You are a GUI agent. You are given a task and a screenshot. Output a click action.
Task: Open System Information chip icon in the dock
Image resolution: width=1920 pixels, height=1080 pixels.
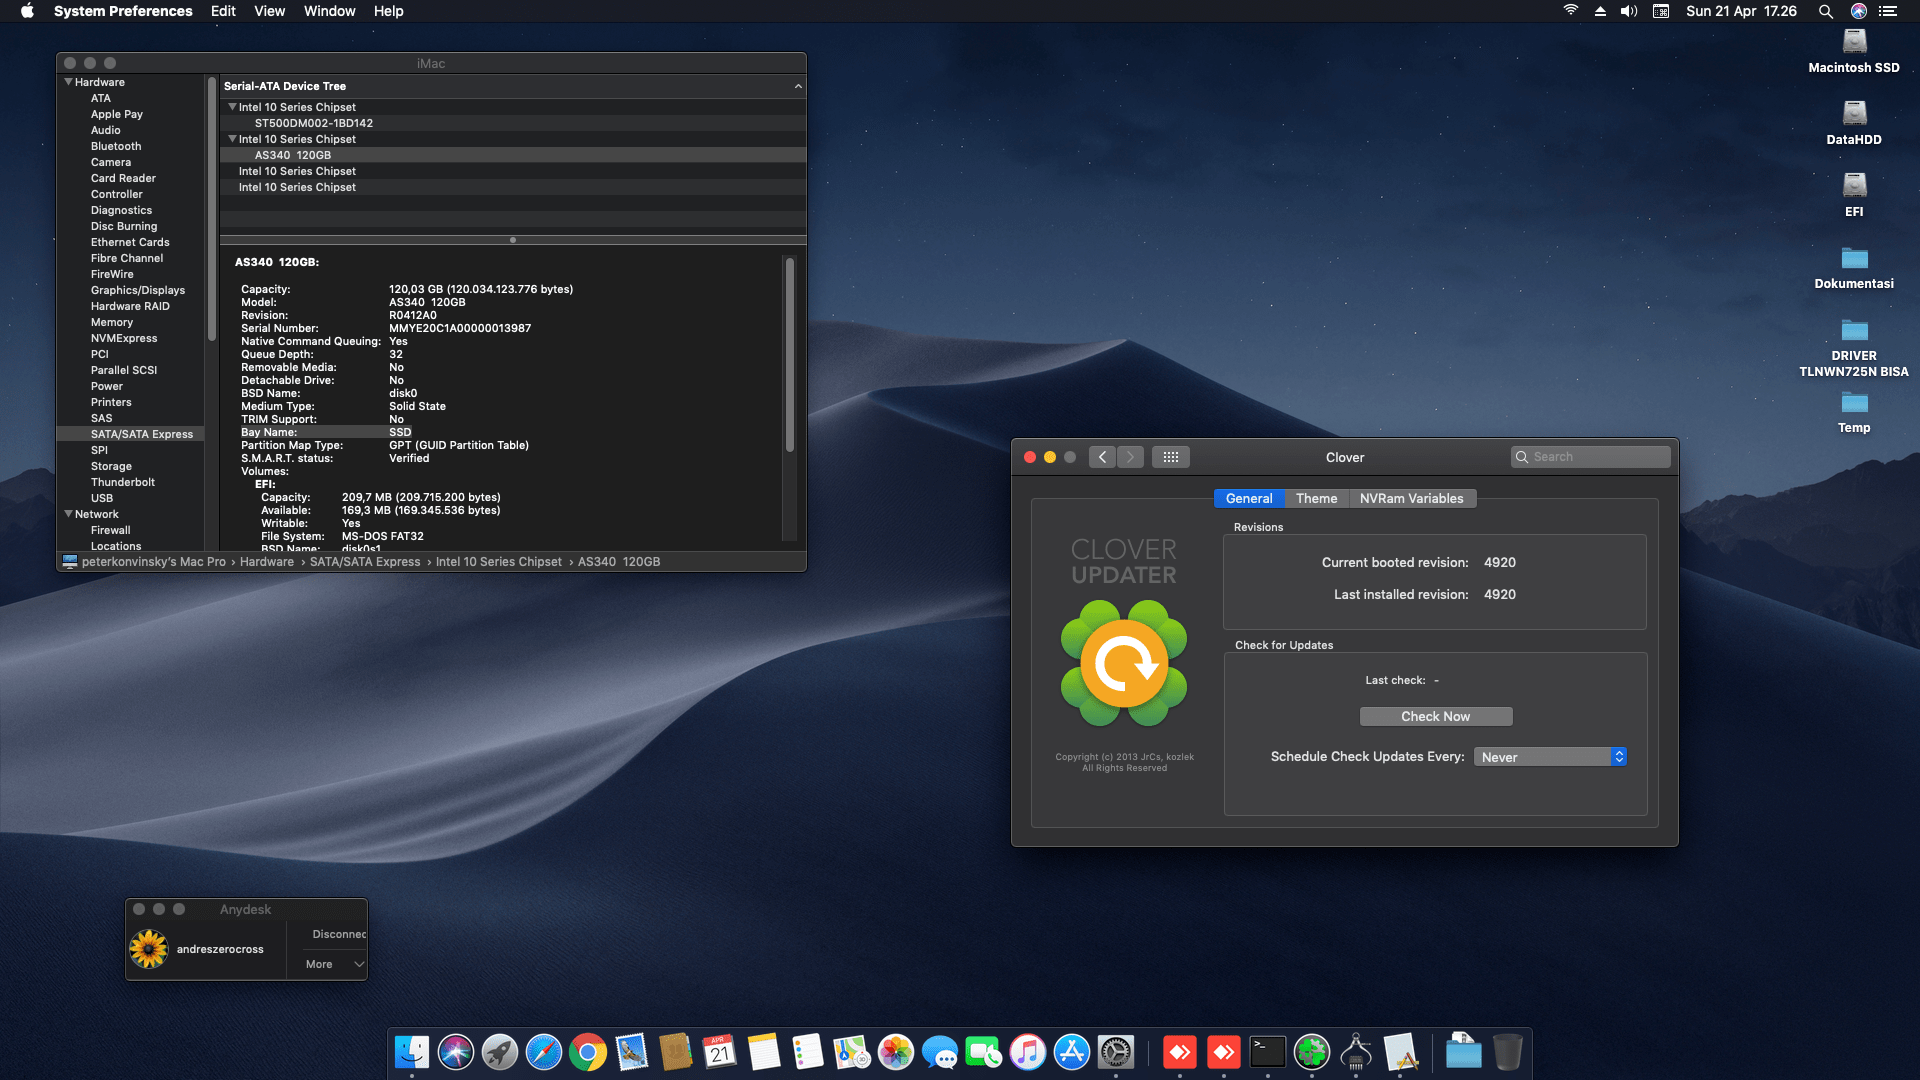pos(1356,1052)
